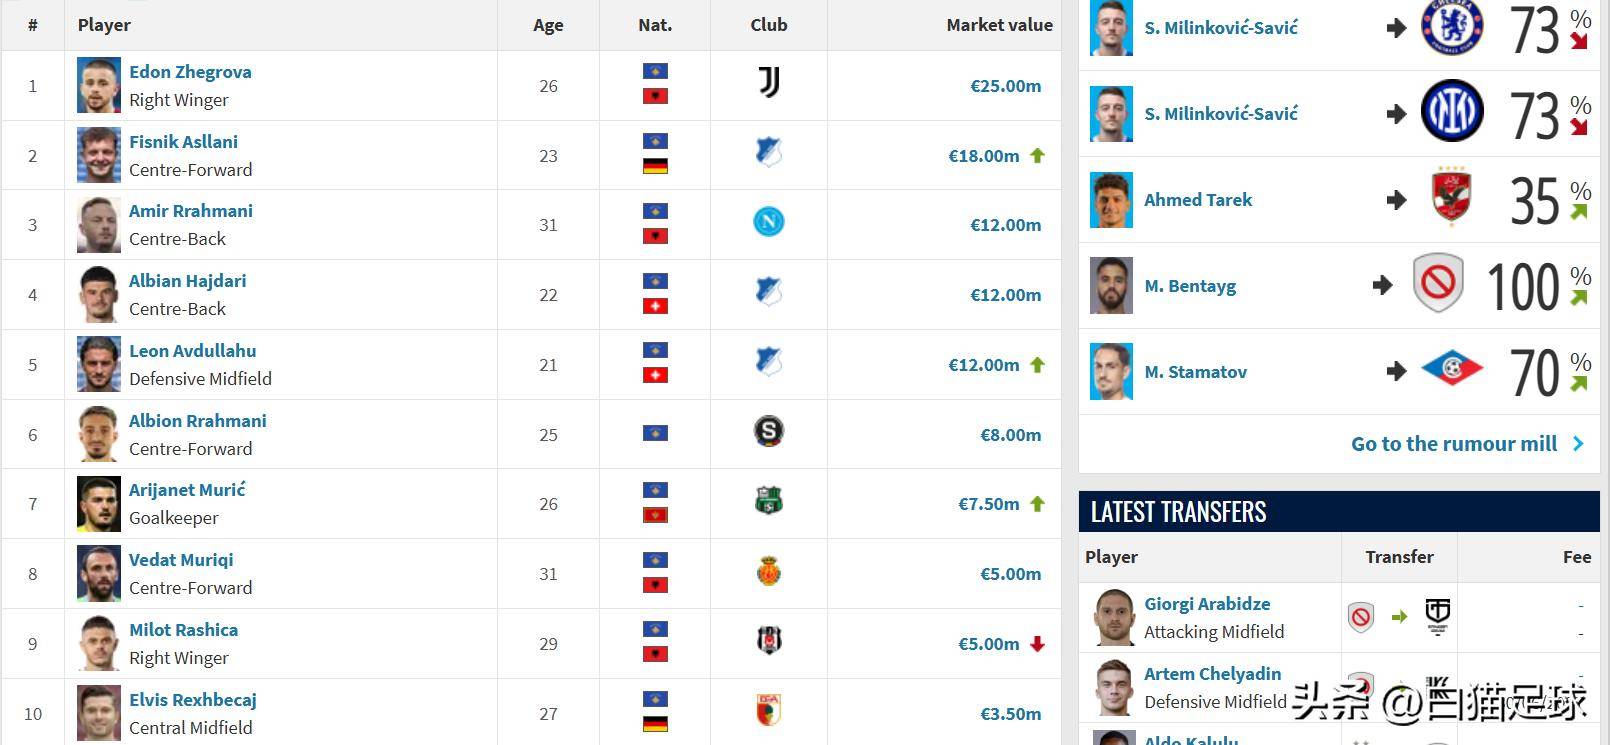Click Albian Hajdari's €12.00m market value
Viewport: 1610px width, 745px height.
tap(1005, 295)
